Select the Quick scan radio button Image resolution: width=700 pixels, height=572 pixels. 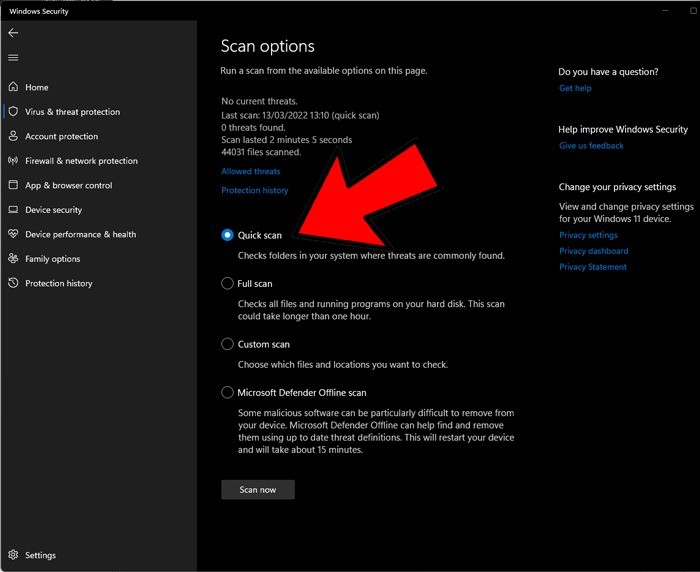click(x=227, y=235)
